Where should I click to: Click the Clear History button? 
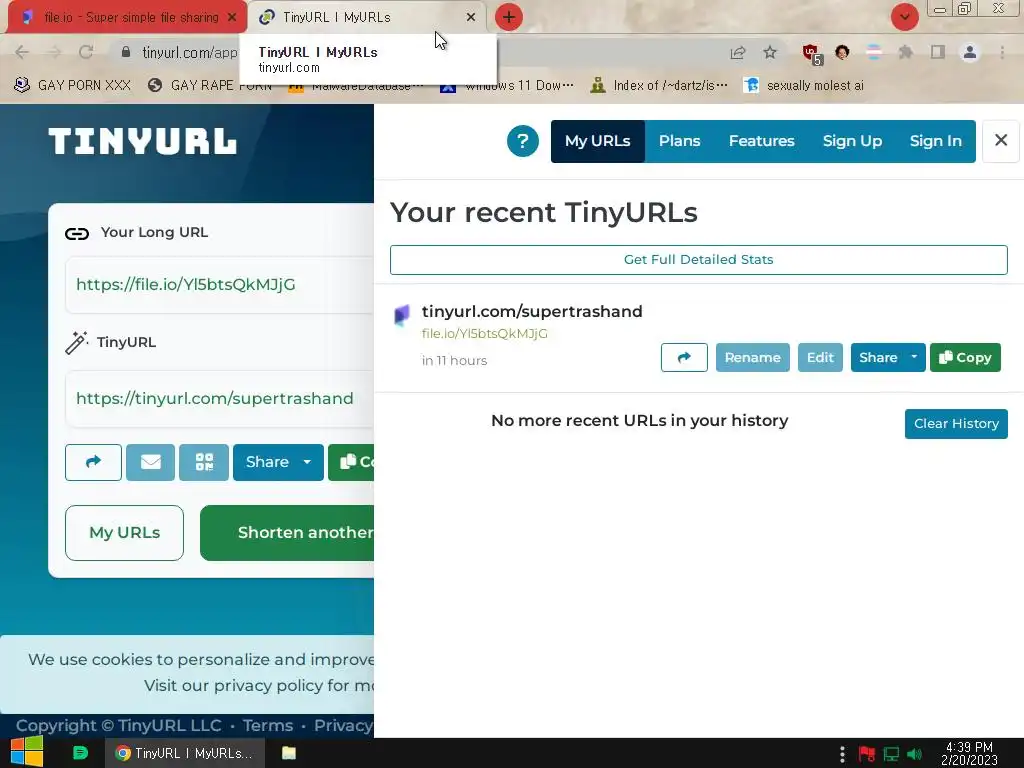(x=956, y=424)
